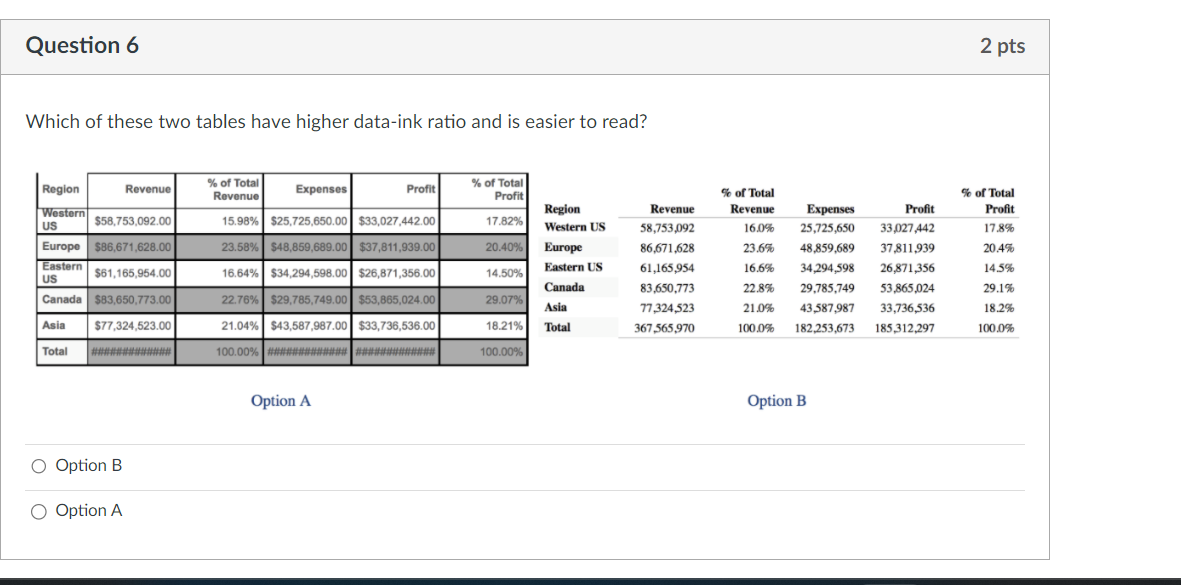The width and height of the screenshot is (1181, 585).
Task: Click the Expenses header in Option B table
Action: click(x=830, y=209)
